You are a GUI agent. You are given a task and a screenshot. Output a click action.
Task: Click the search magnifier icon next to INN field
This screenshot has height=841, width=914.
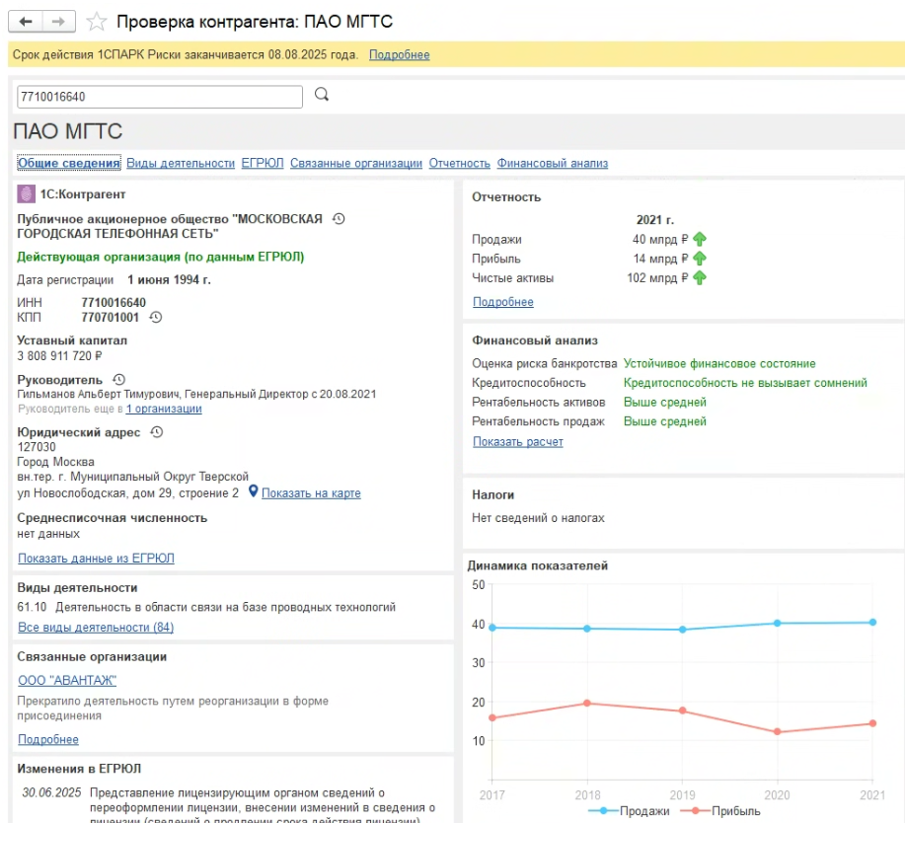coord(322,95)
